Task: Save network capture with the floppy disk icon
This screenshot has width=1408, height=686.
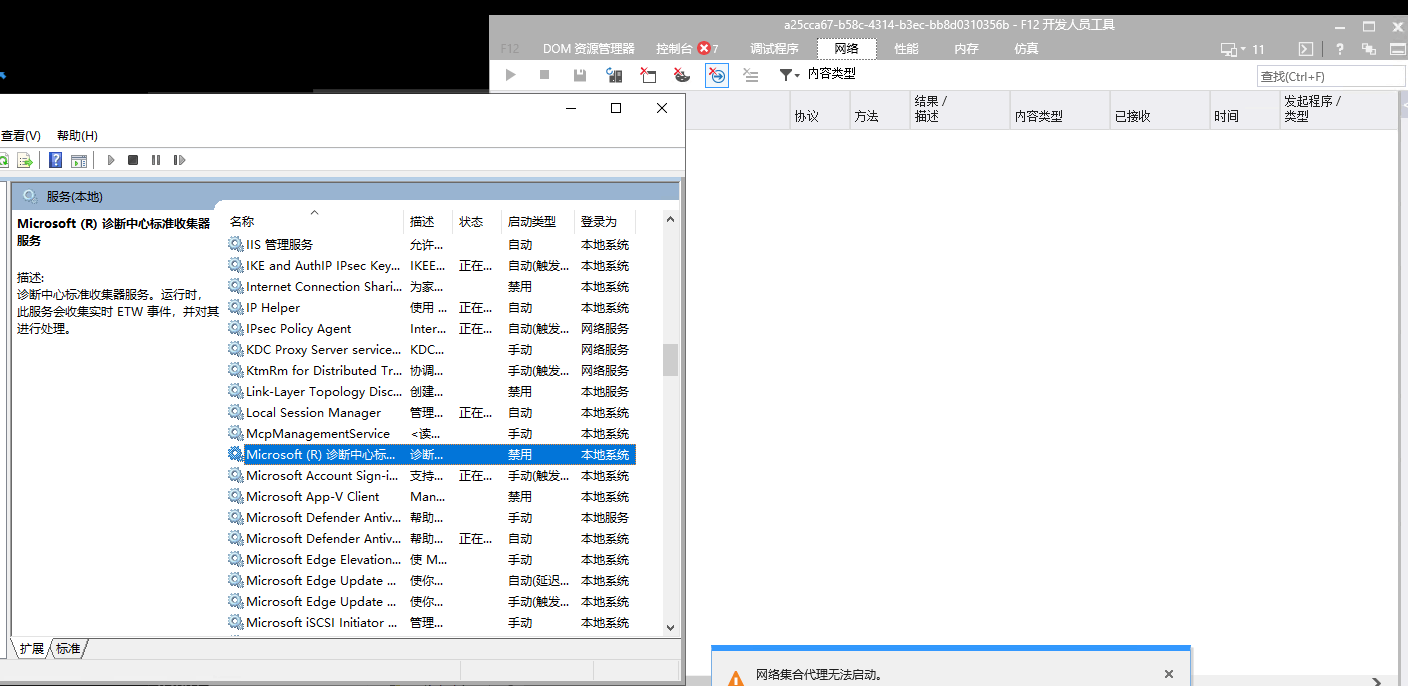Action: point(580,75)
